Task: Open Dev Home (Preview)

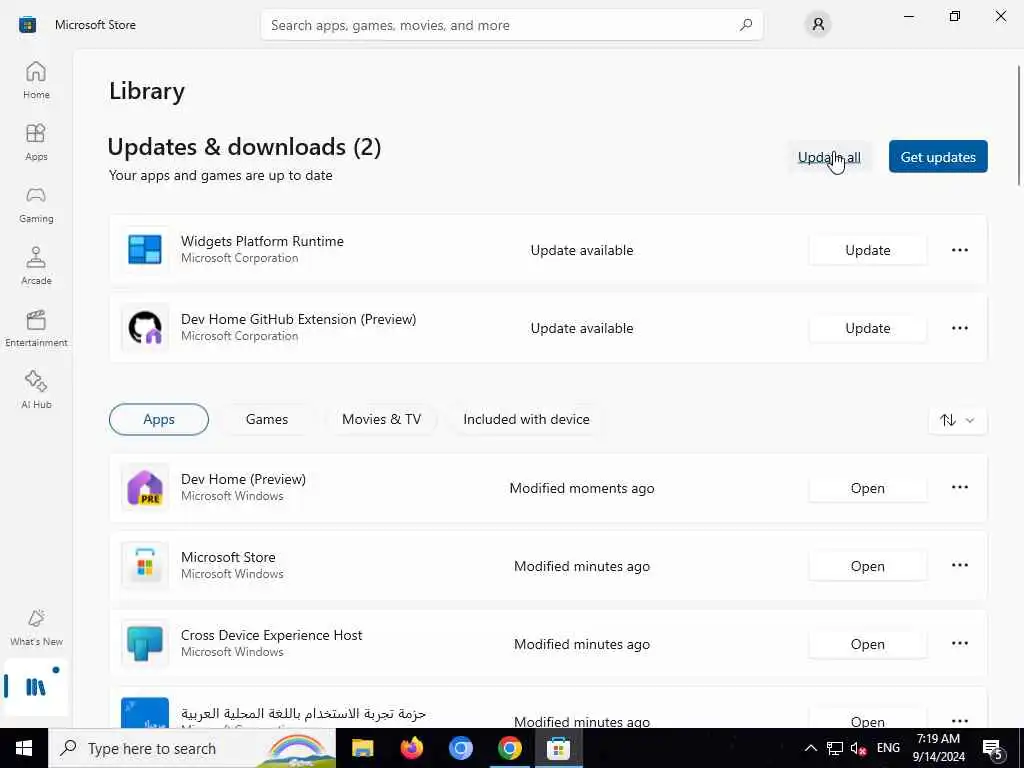Action: (867, 488)
